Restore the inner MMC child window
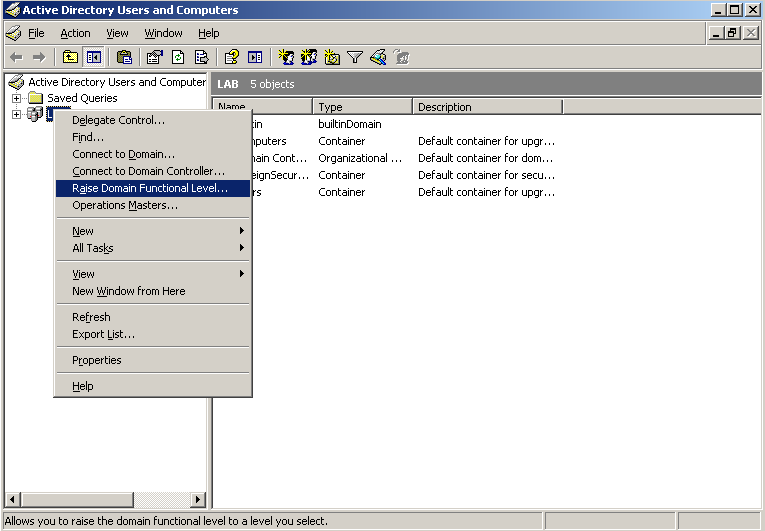The height and width of the screenshot is (531, 765). click(x=732, y=33)
